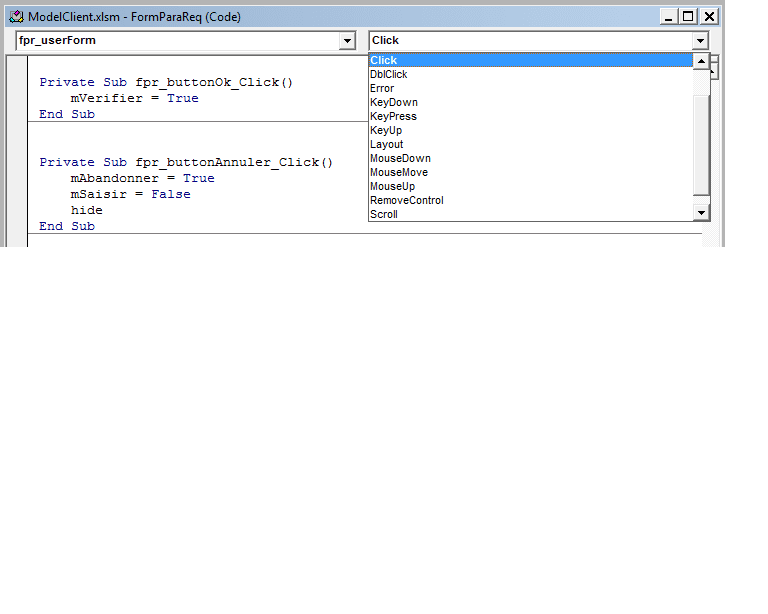This screenshot has height=614, width=768.
Task: Click the mSaisir = False line
Action: [x=130, y=194]
